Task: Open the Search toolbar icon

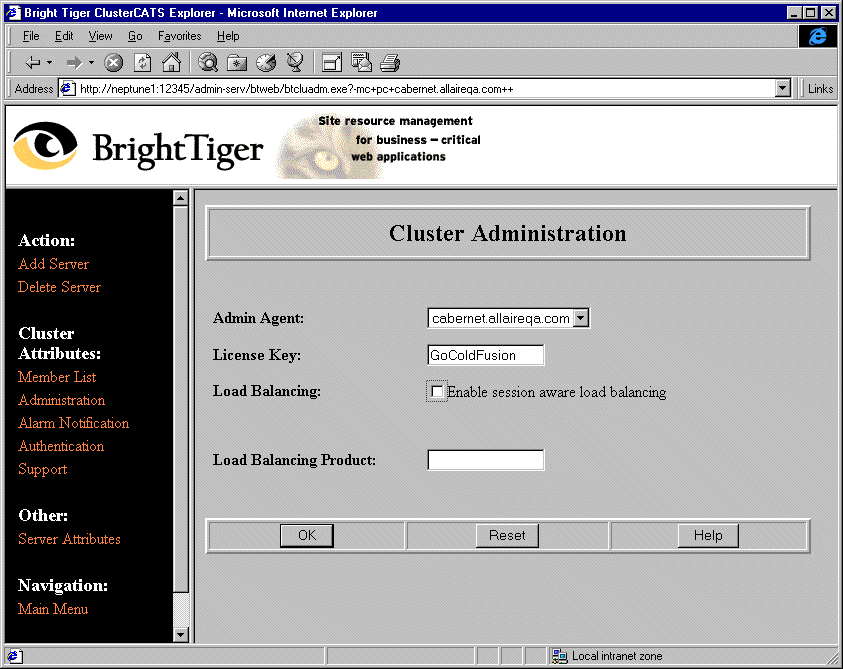Action: (208, 62)
